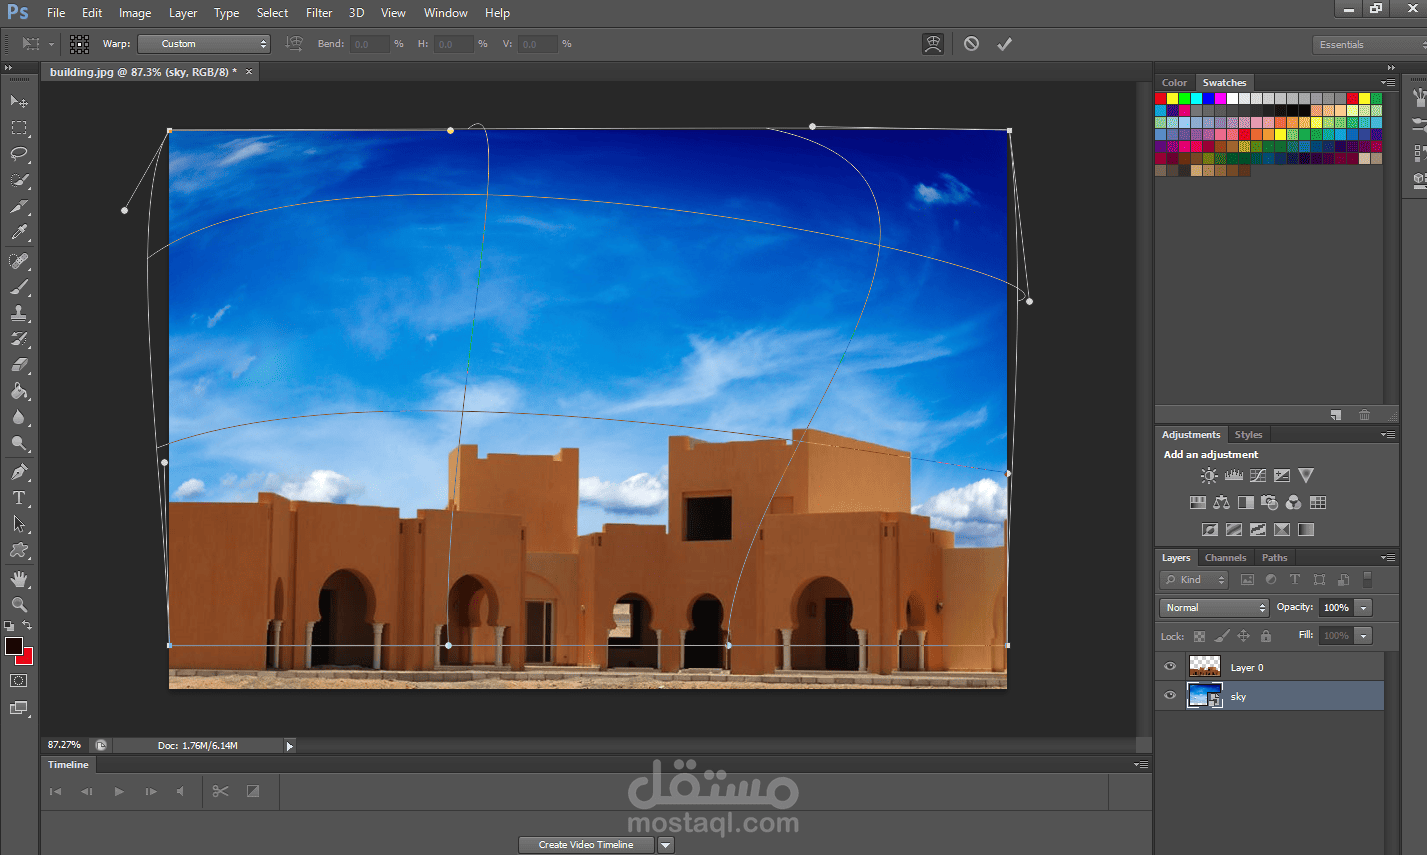Select the Eyedropper tool
Viewport: 1427px width, 855px height.
[19, 232]
